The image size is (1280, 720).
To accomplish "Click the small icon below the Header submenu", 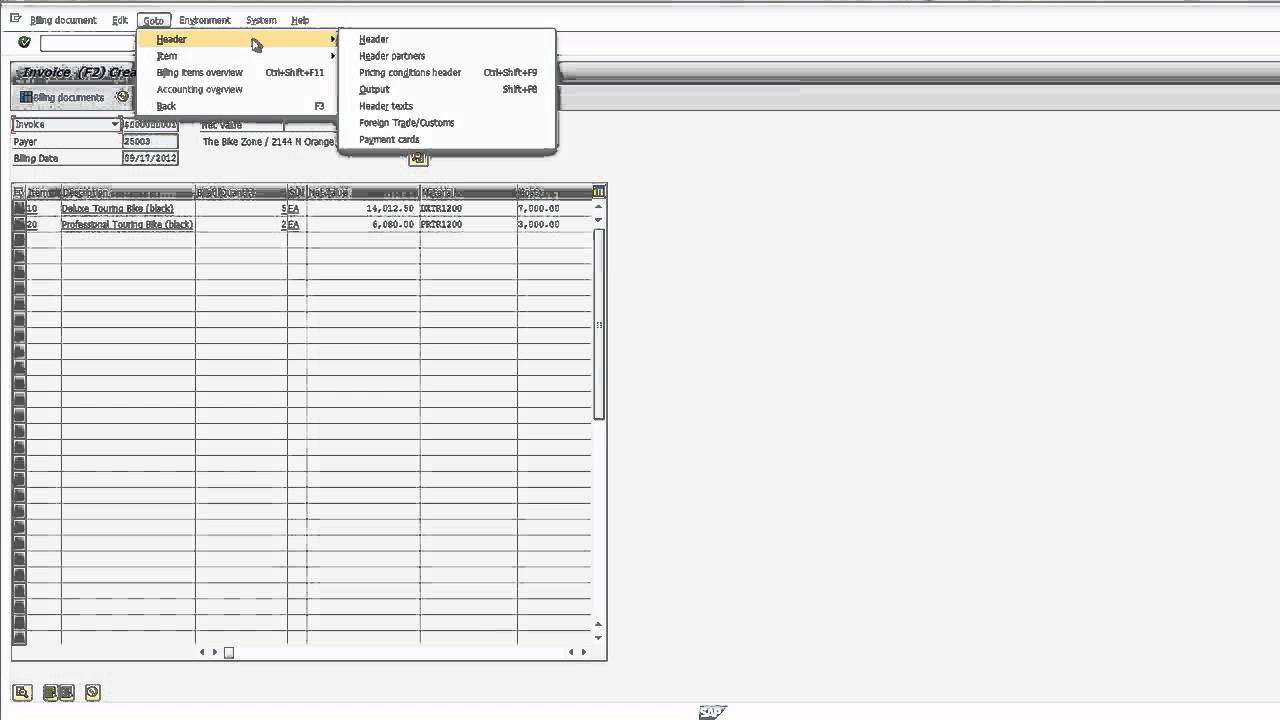I will point(418,158).
